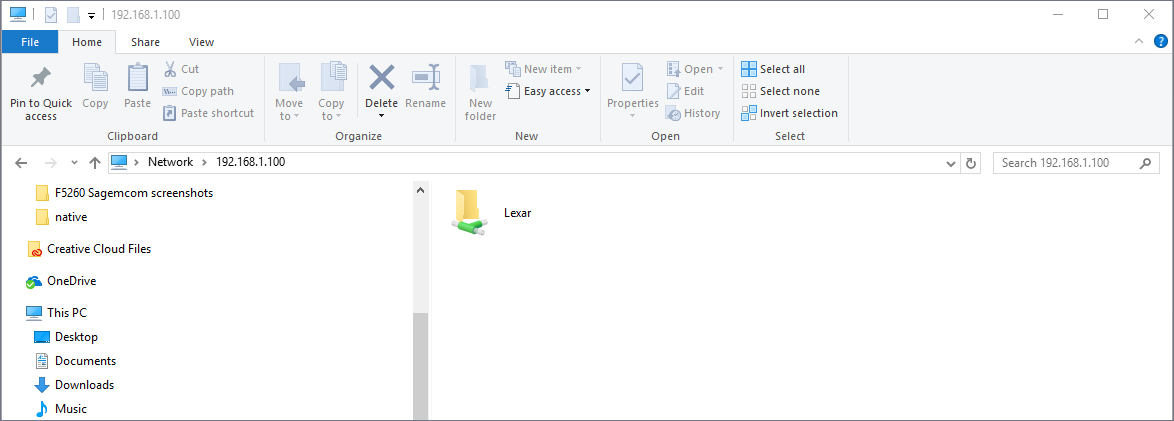This screenshot has width=1174, height=421.
Task: Open the address bar history dropdown
Action: [x=949, y=162]
